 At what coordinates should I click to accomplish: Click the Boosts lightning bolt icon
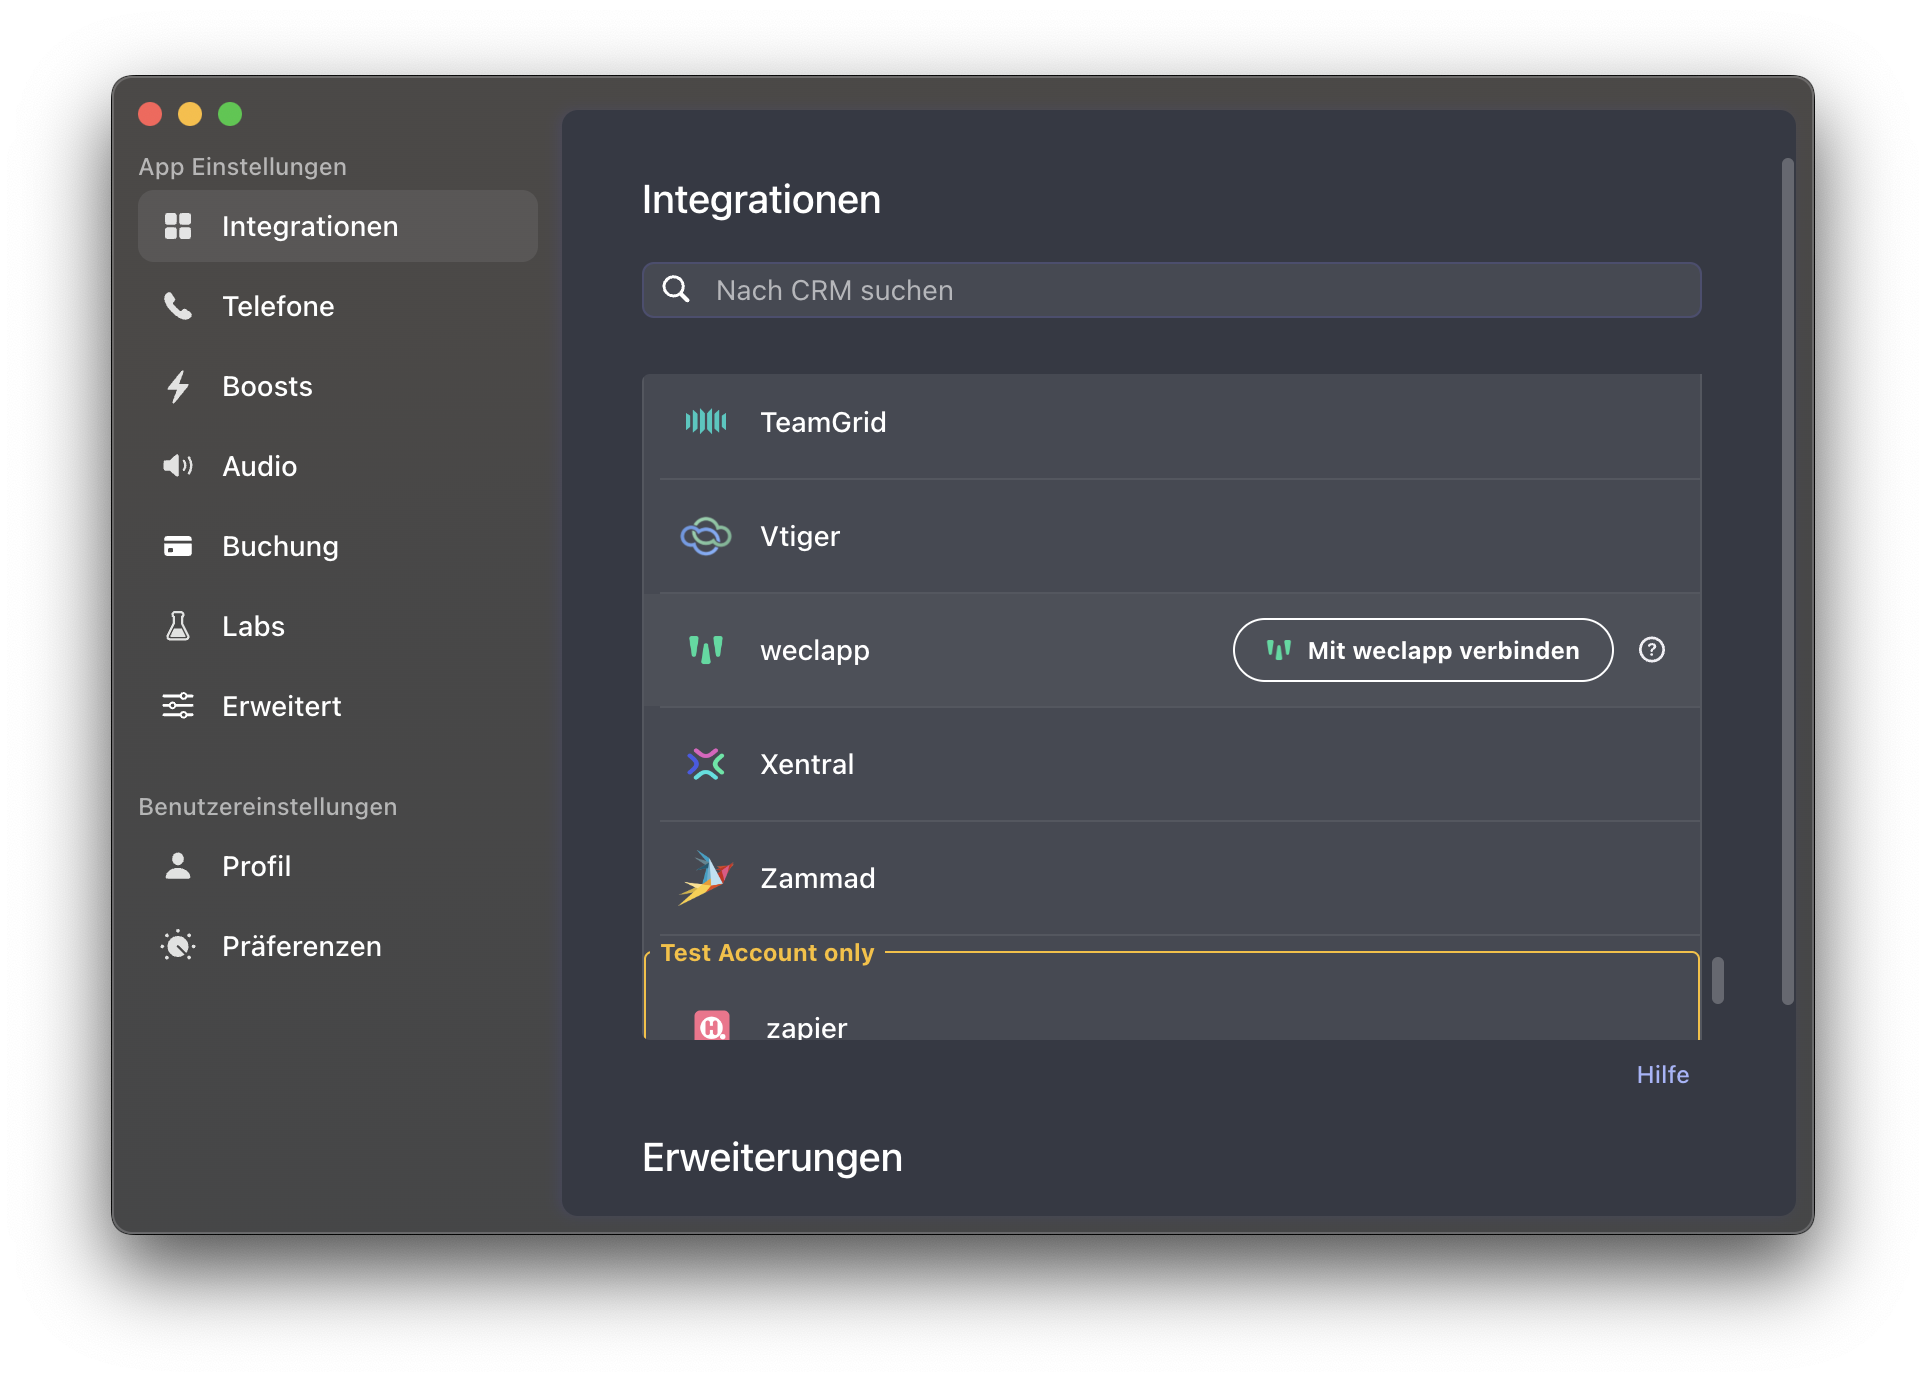click(178, 386)
